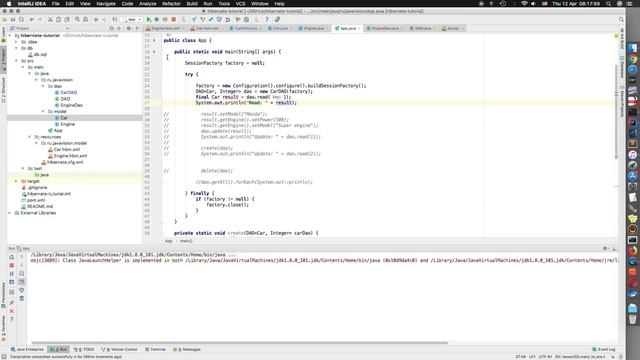Image resolution: width=640 pixels, height=360 pixels.
Task: Cut selection using scissors icon
Action: (50, 19)
